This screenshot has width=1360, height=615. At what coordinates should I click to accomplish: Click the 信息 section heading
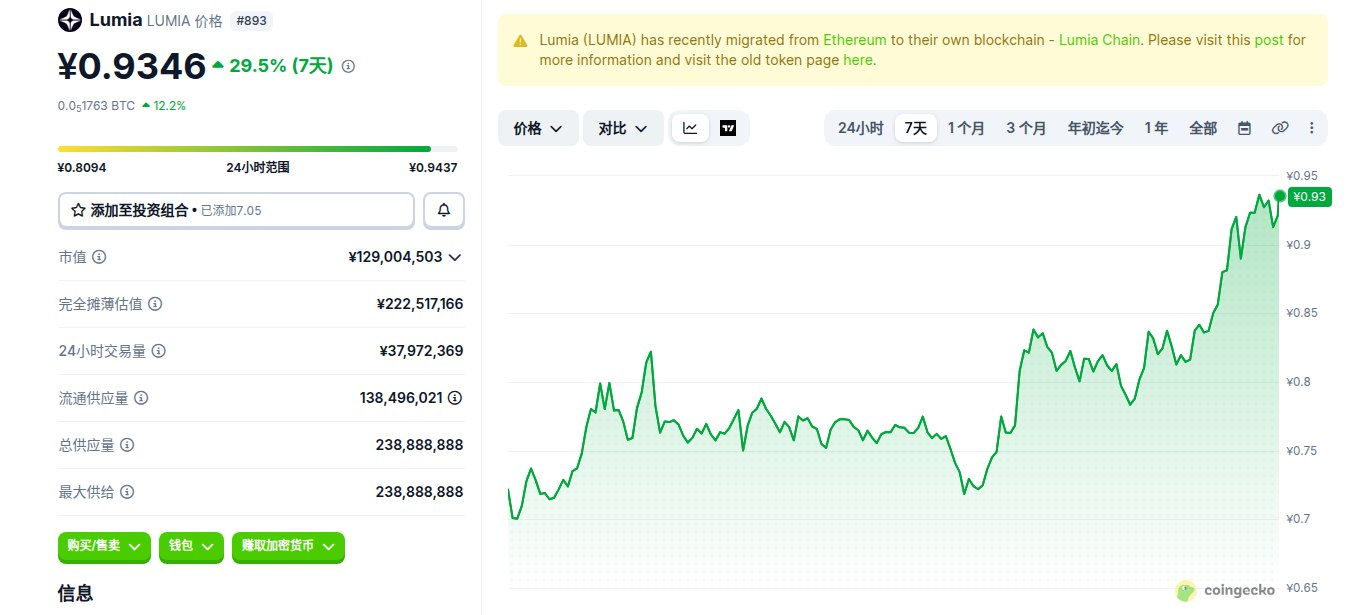pyautogui.click(x=76, y=593)
